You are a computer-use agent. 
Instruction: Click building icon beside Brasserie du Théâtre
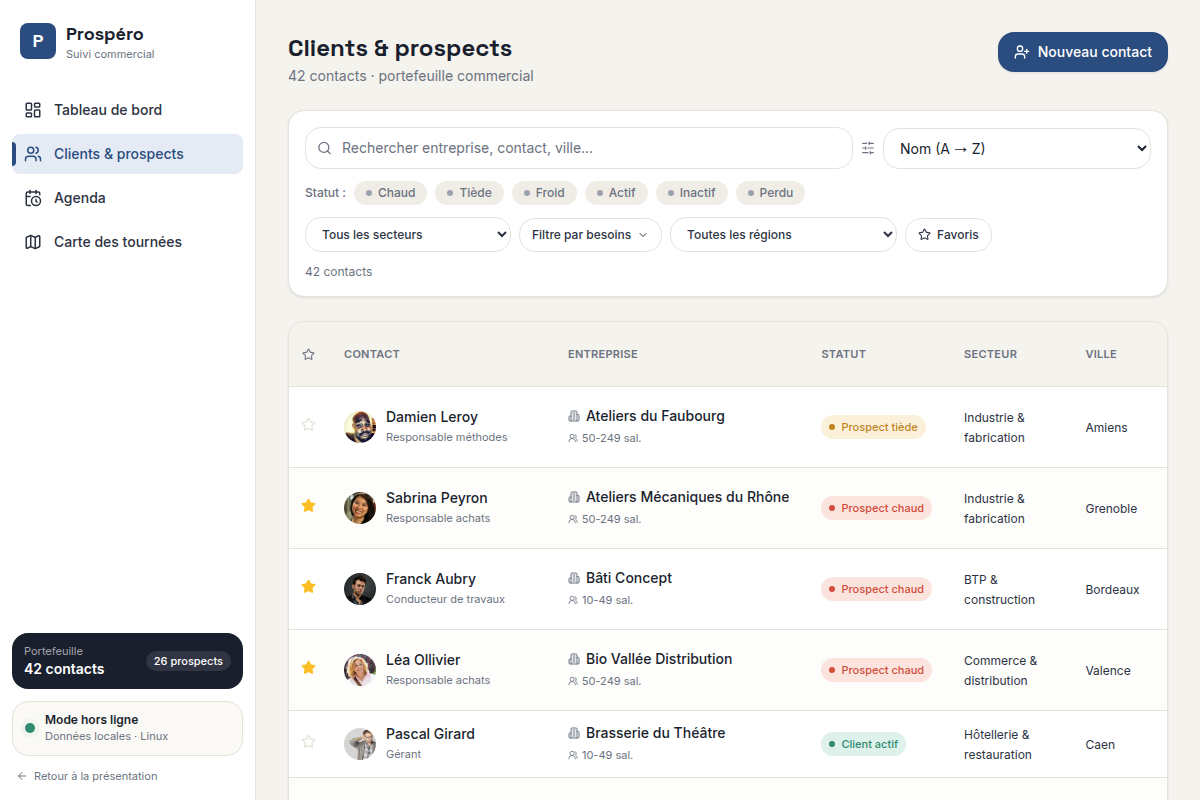(574, 733)
